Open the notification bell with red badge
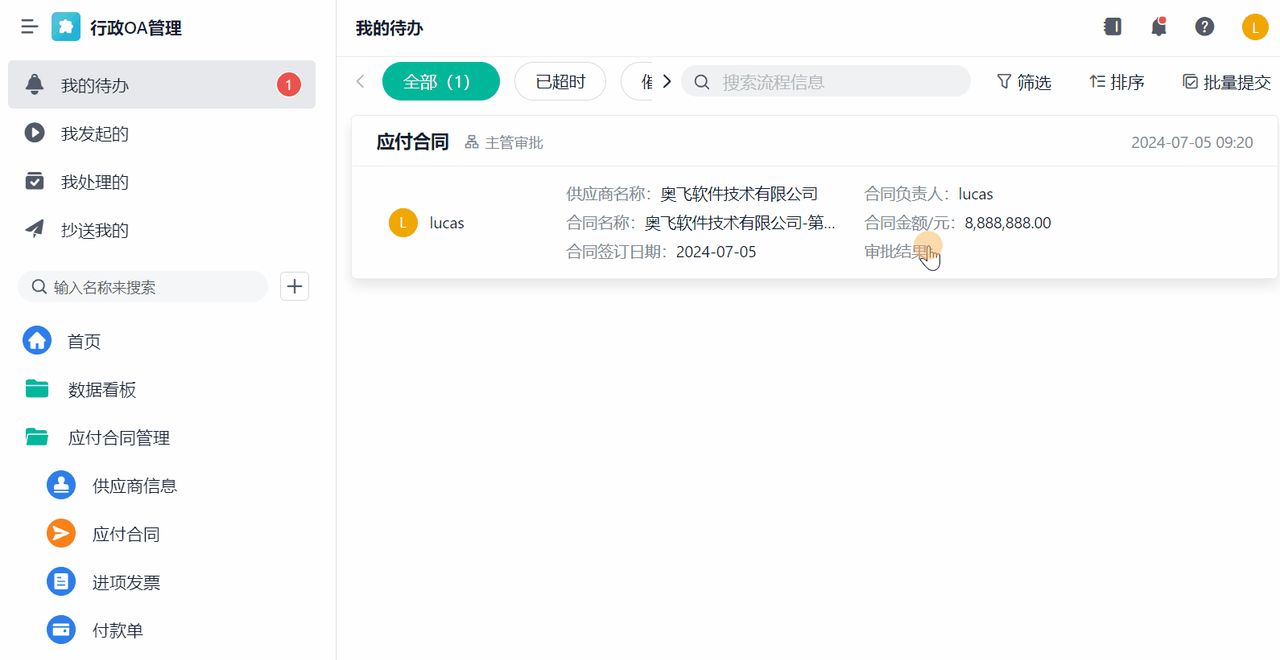This screenshot has height=660, width=1280. pos(1158,27)
